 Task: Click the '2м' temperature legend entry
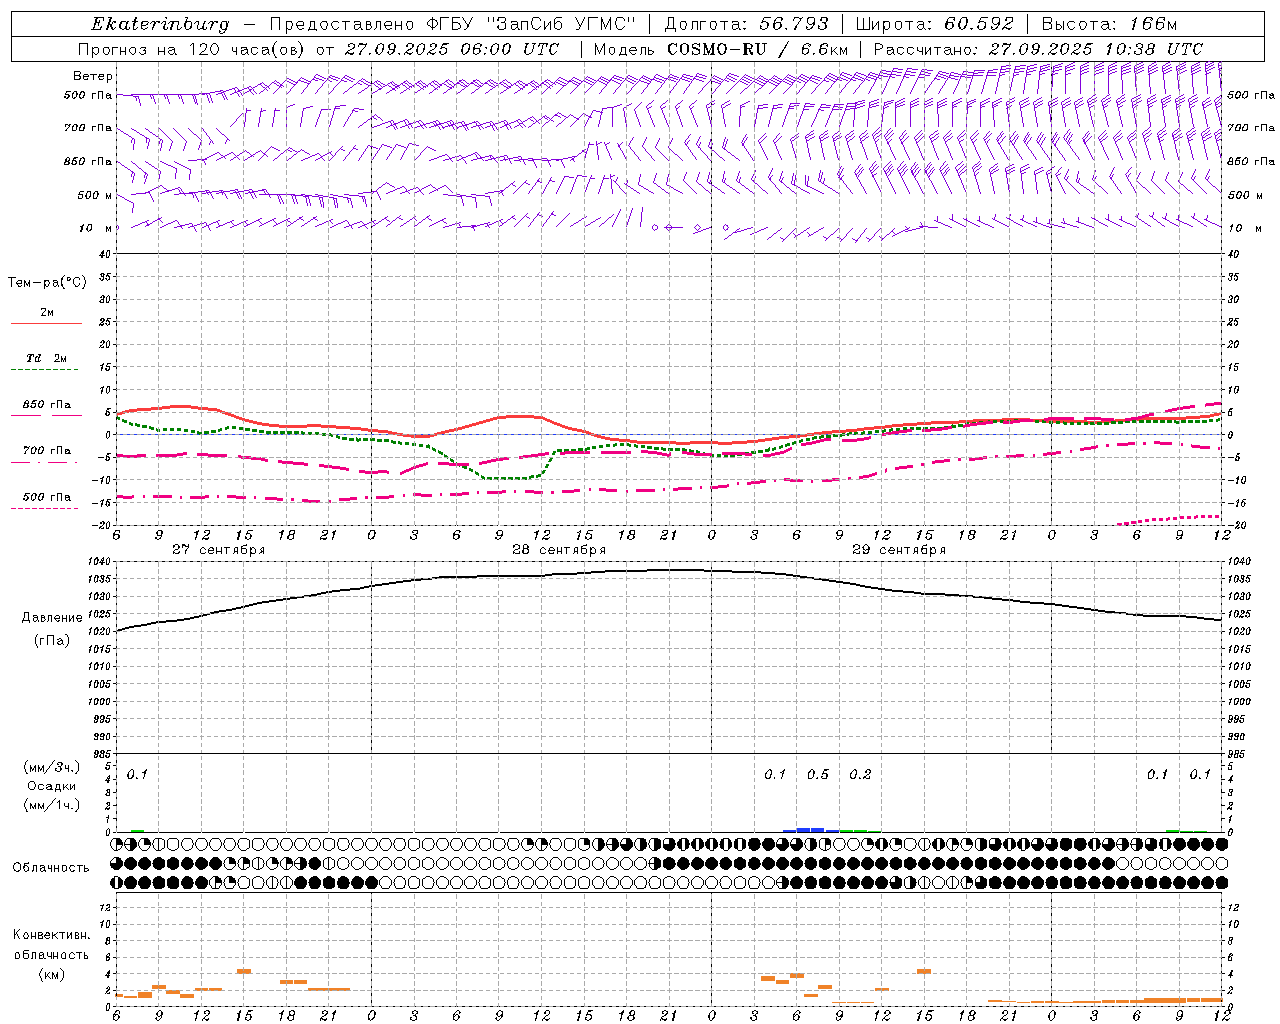(x=47, y=312)
